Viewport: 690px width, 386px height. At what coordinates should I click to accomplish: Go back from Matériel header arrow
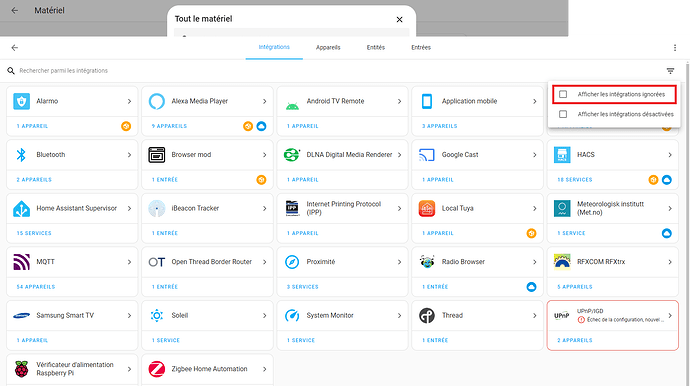[x=15, y=10]
